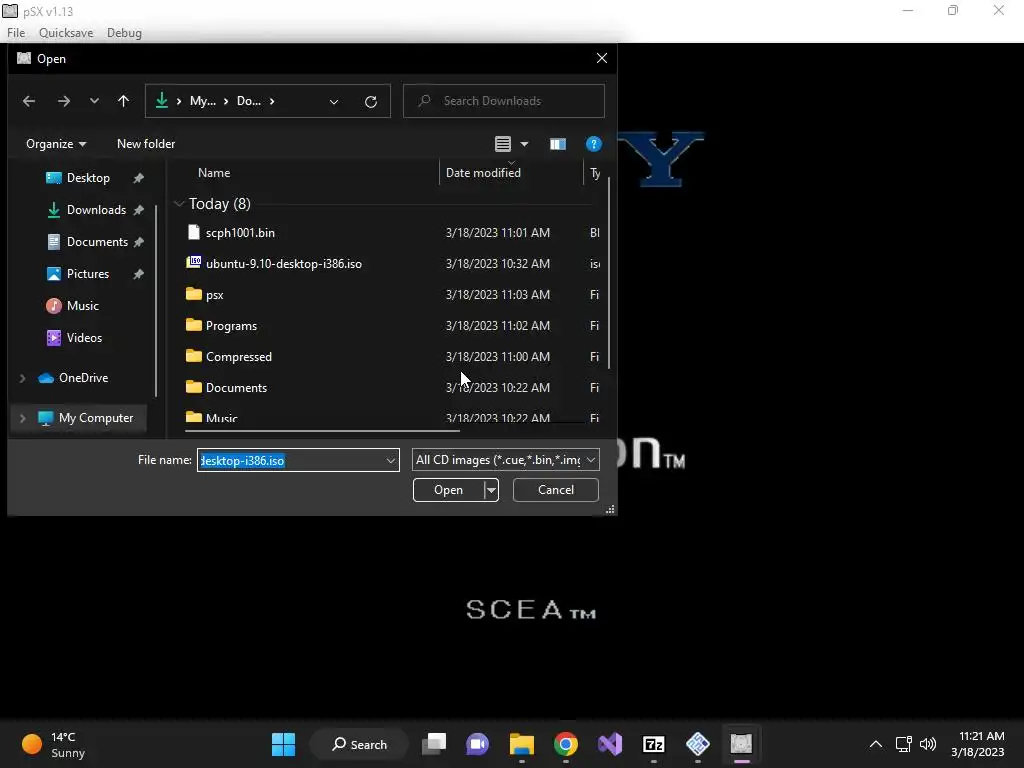Expand the Open button split arrow
Screen dimensions: 1024x768
491,490
